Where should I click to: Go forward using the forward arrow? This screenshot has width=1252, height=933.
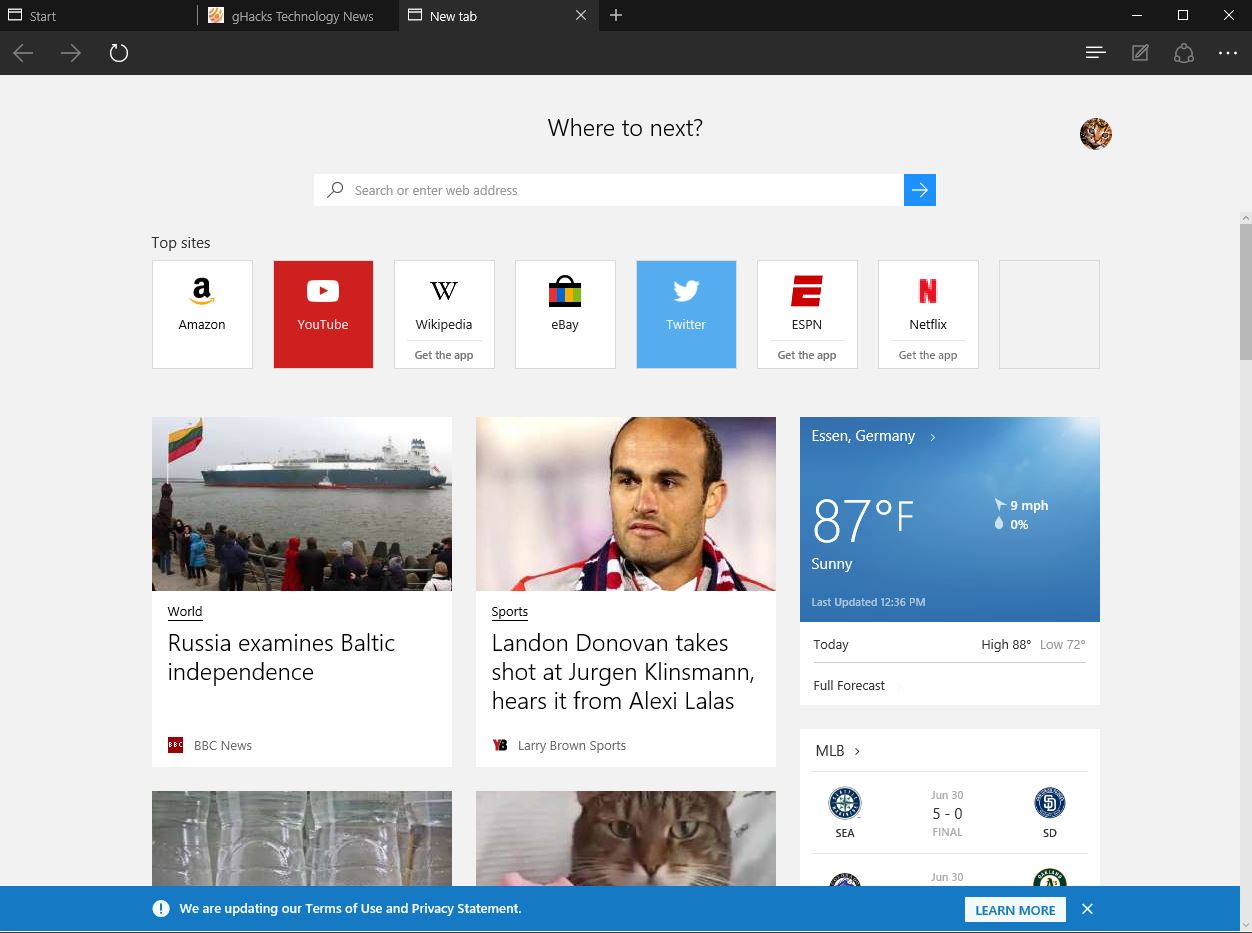coord(70,53)
